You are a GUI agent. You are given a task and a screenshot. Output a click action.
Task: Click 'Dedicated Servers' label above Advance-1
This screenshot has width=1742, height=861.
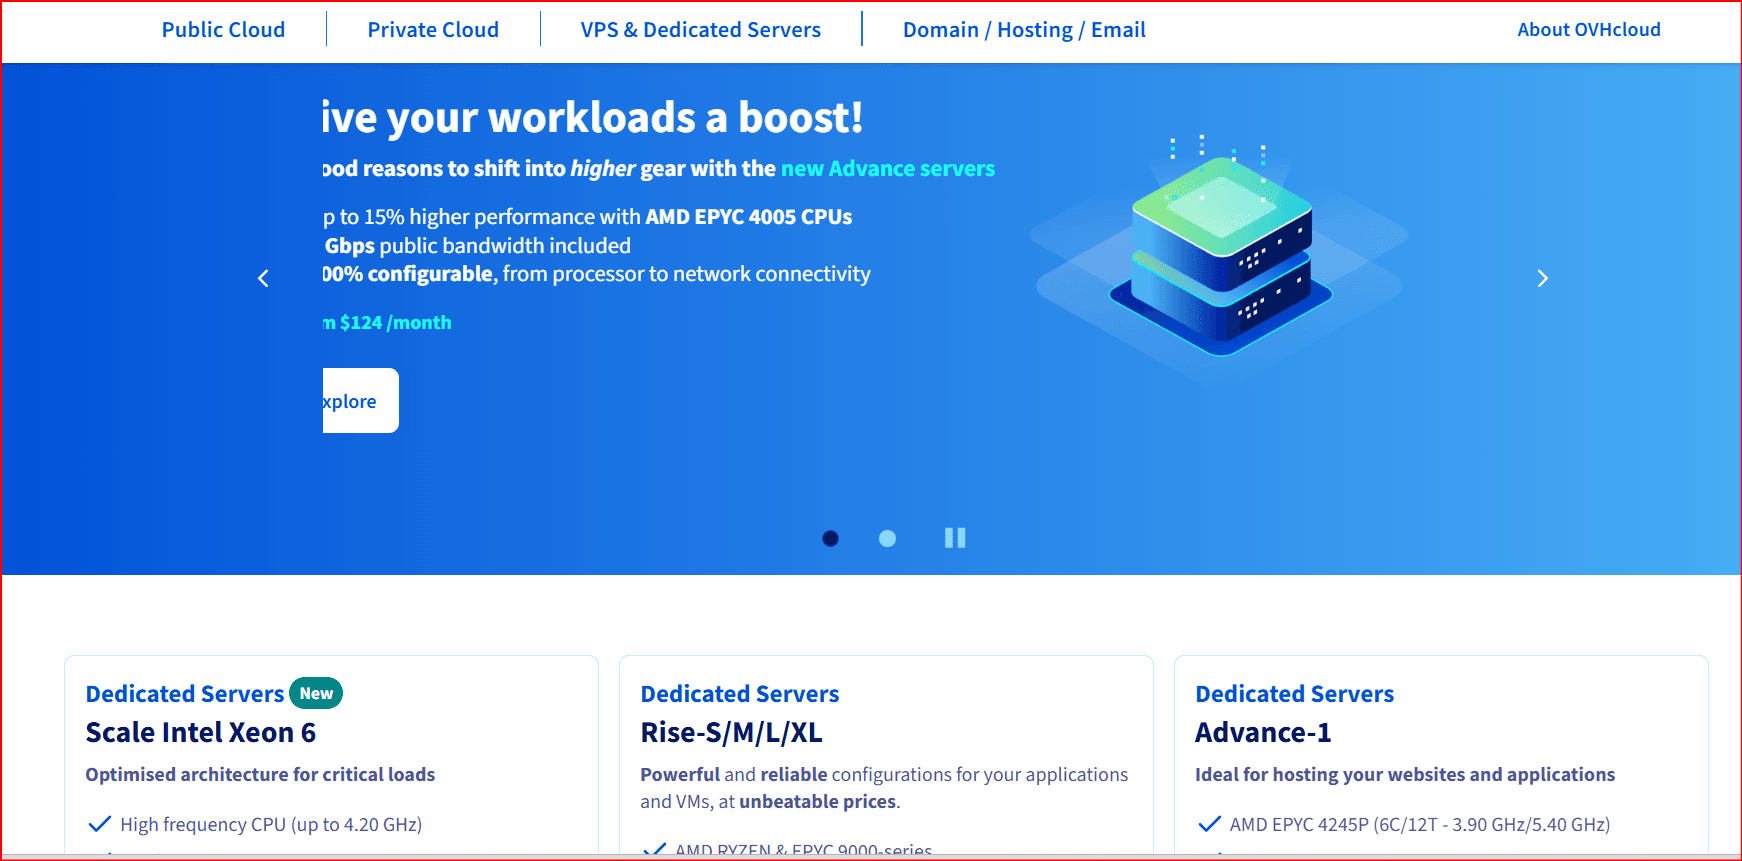(1295, 694)
